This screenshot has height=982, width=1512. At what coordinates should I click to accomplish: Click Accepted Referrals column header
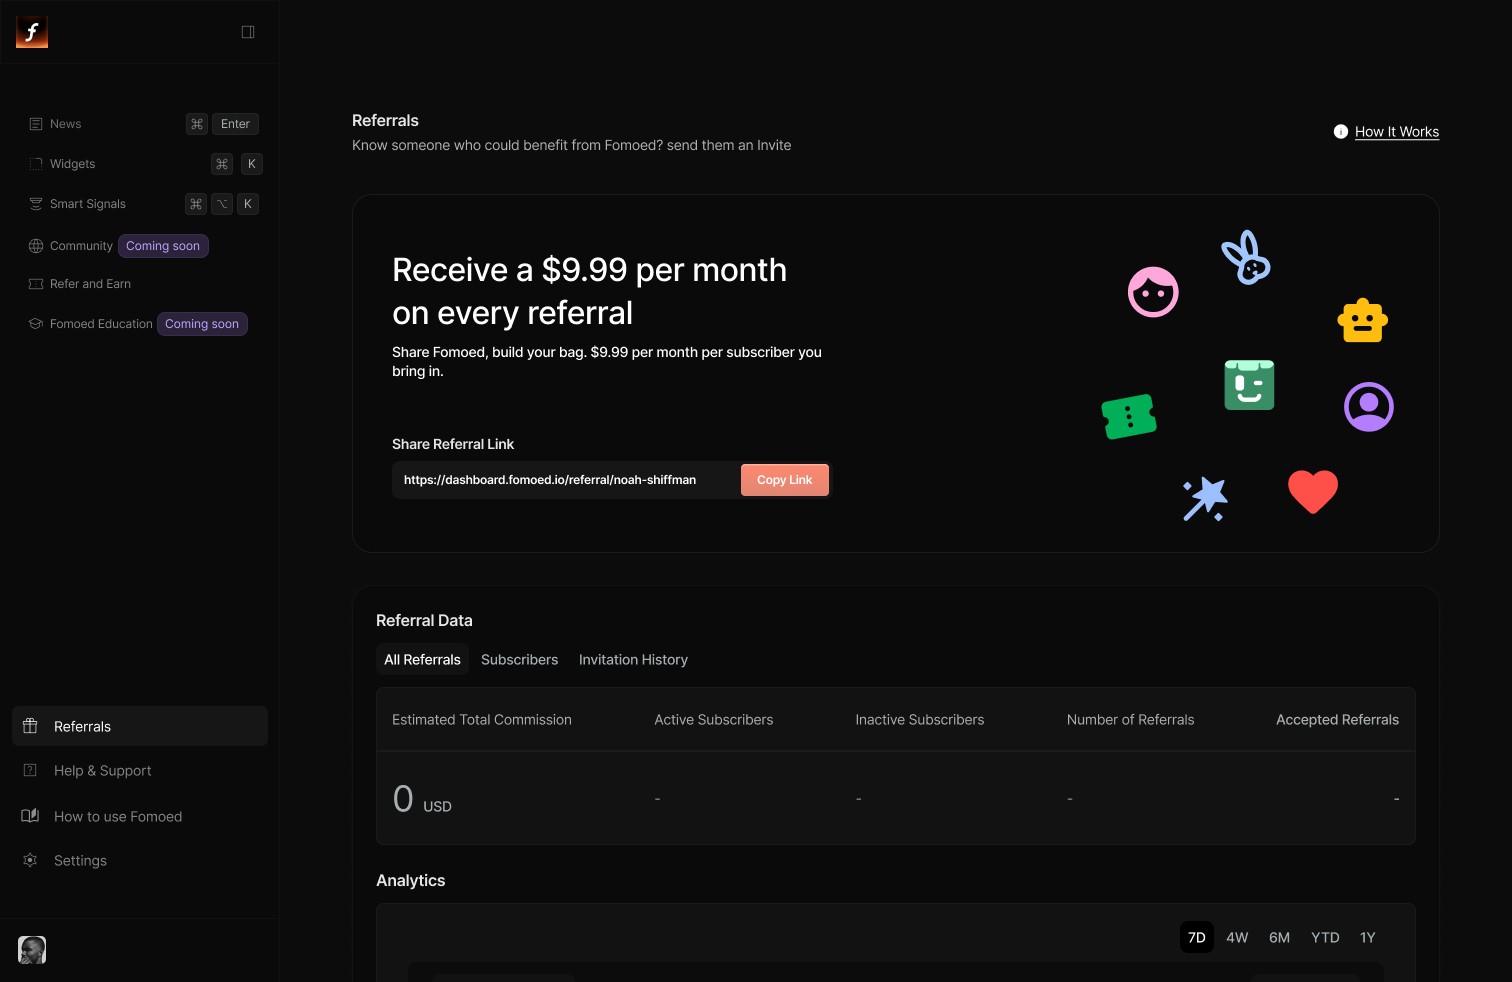[x=1337, y=720]
